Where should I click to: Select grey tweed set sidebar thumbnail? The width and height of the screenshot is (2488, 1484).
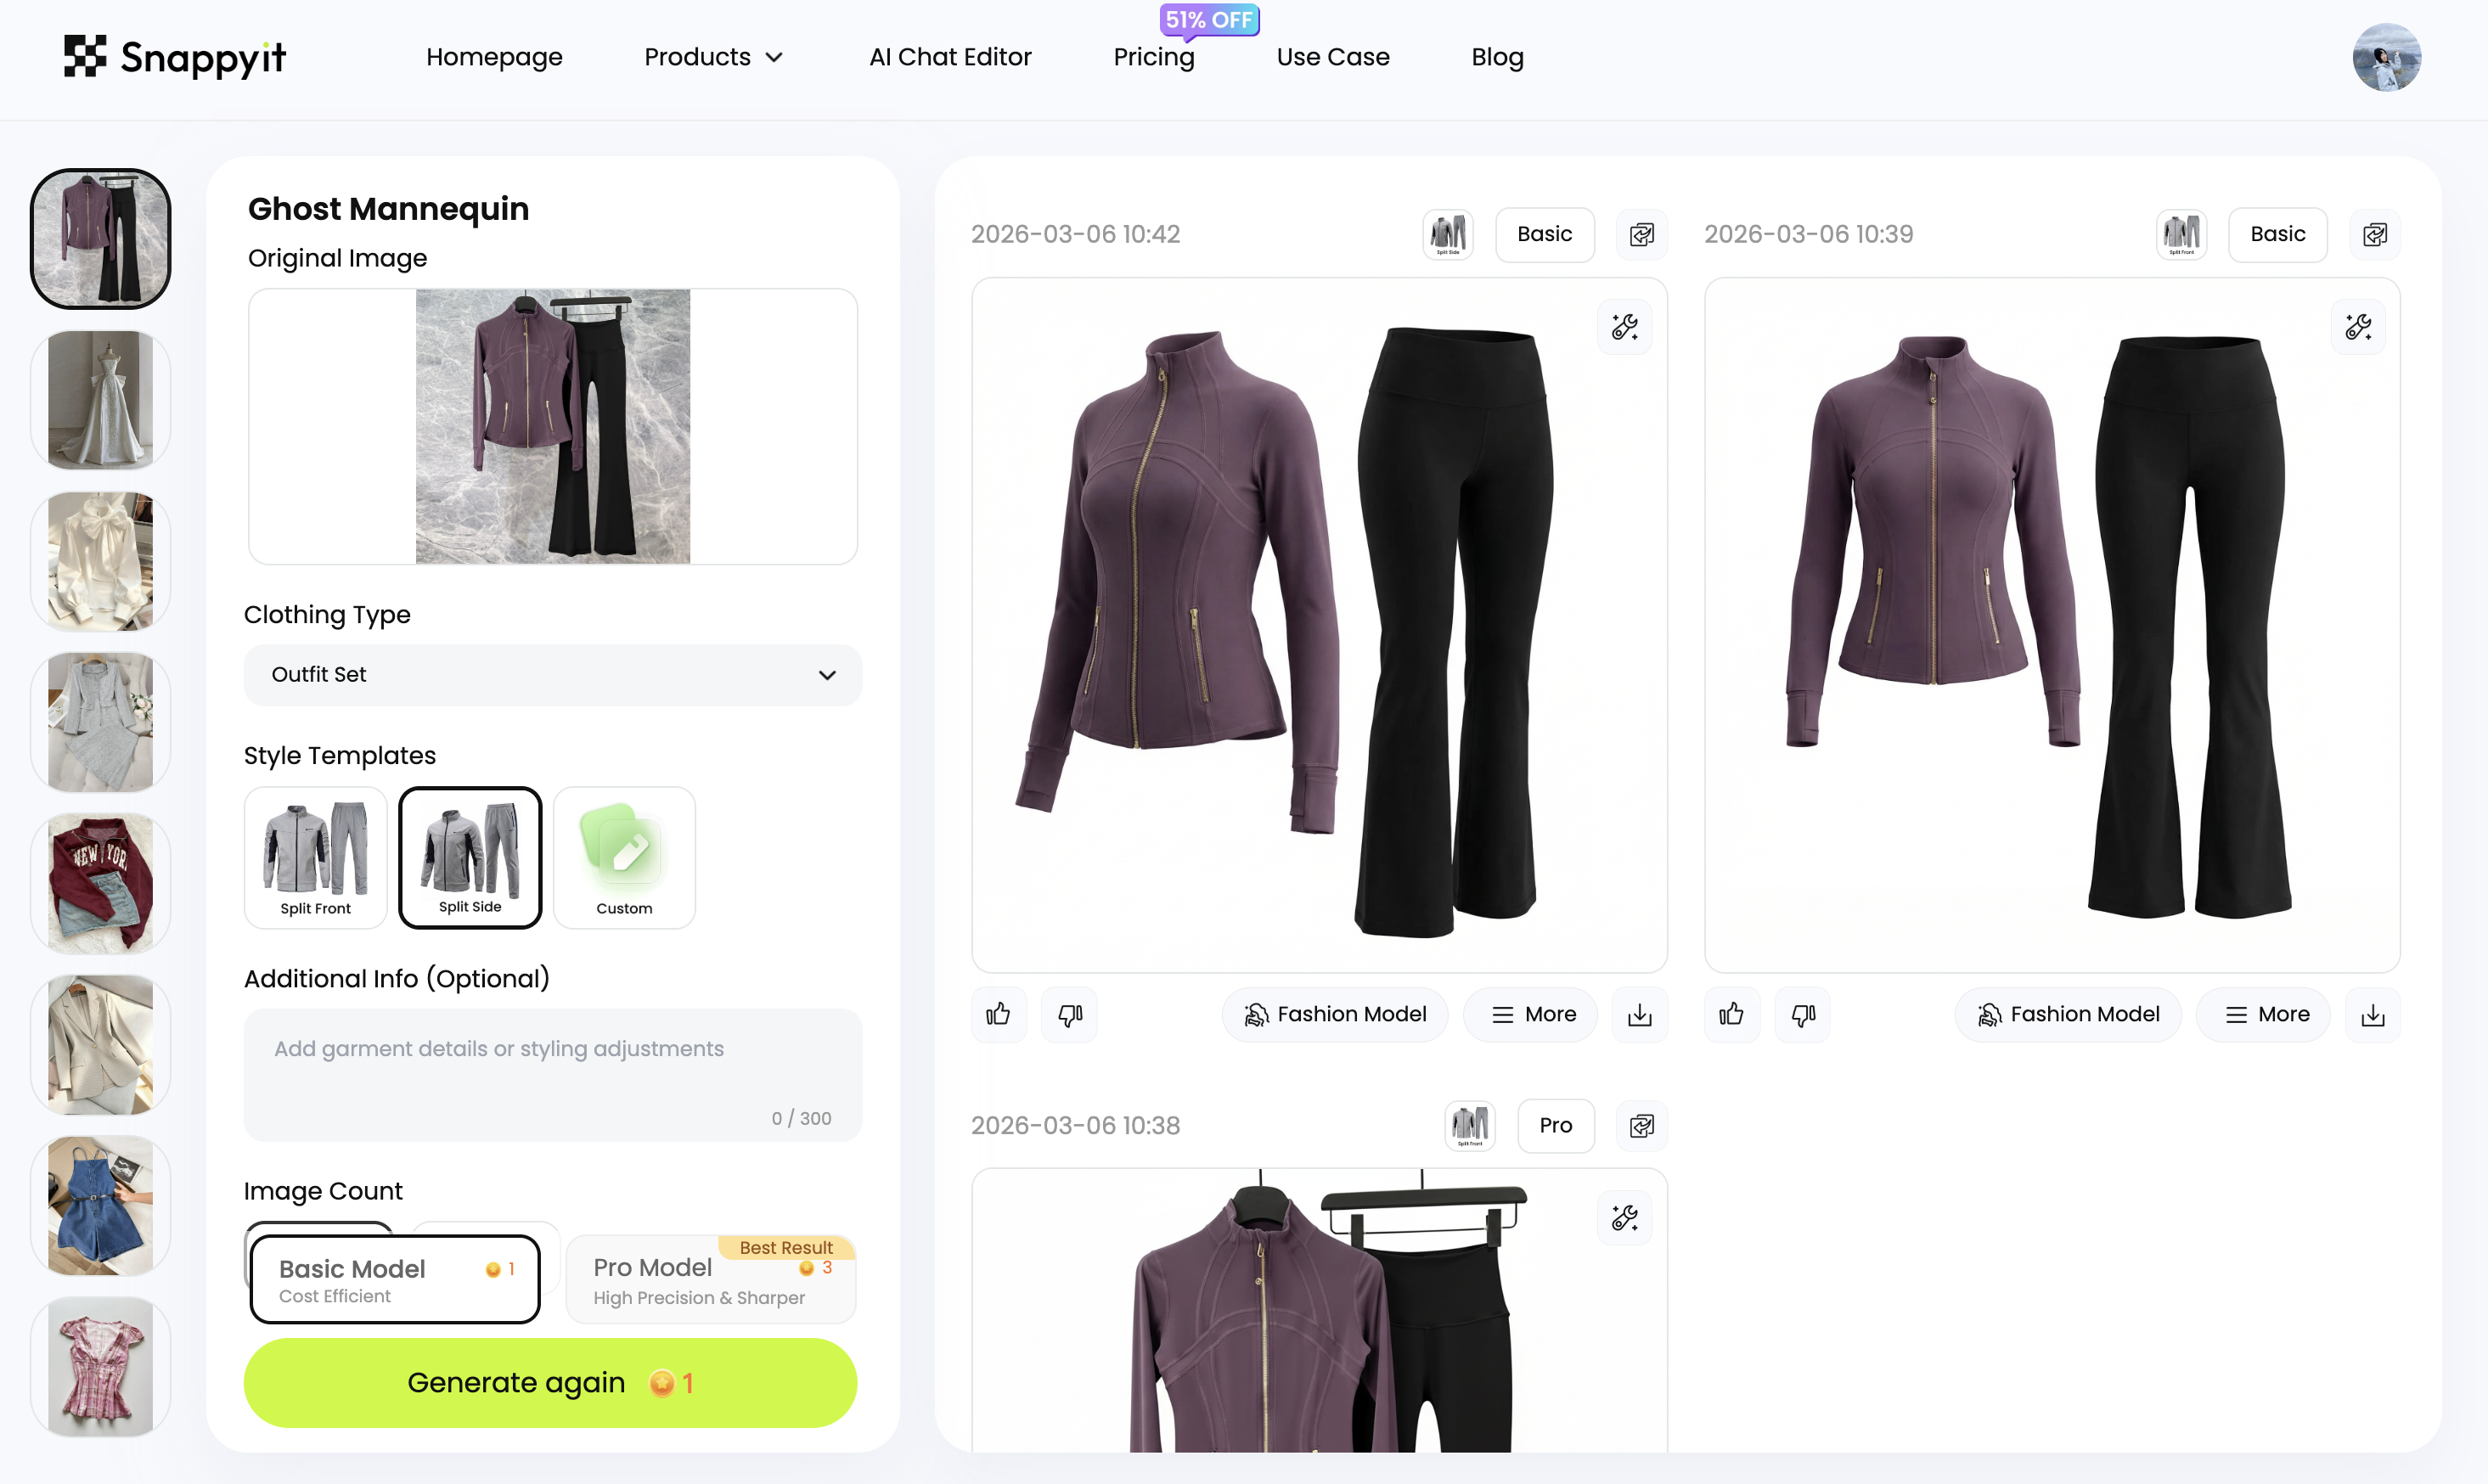pos(101,722)
